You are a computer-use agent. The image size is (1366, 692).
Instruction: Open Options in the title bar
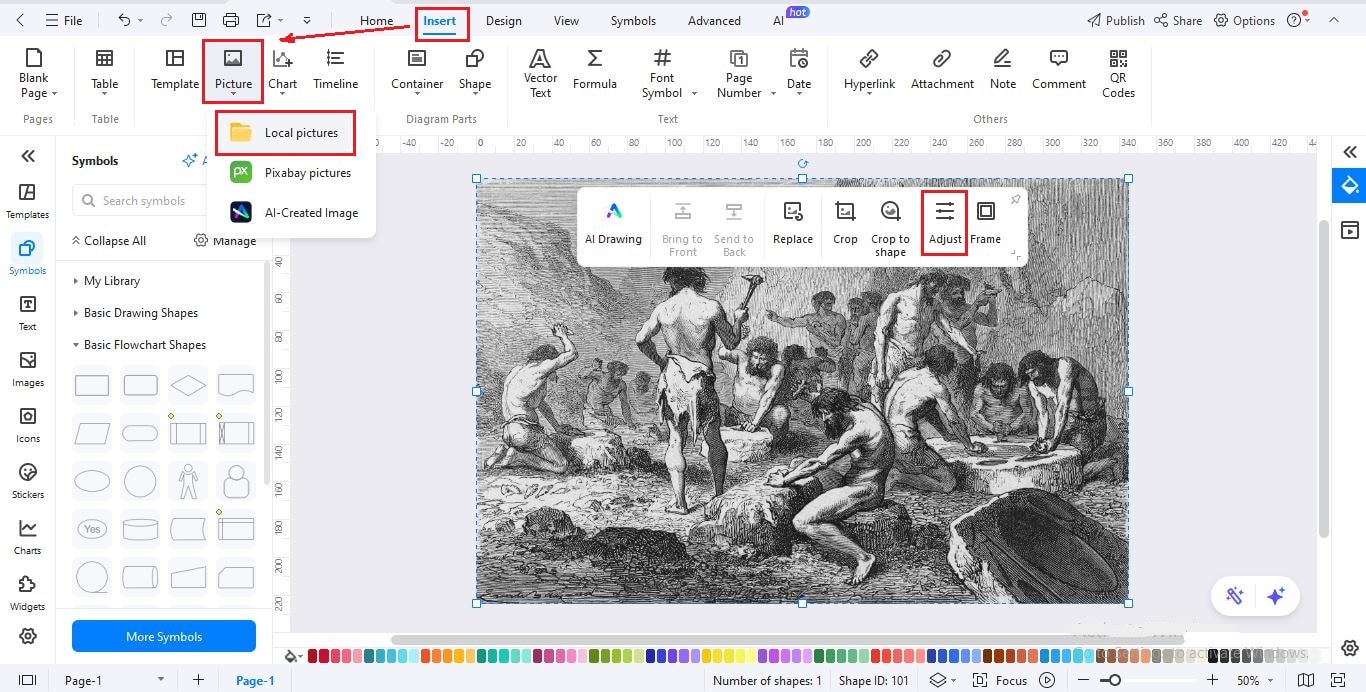coord(1245,20)
